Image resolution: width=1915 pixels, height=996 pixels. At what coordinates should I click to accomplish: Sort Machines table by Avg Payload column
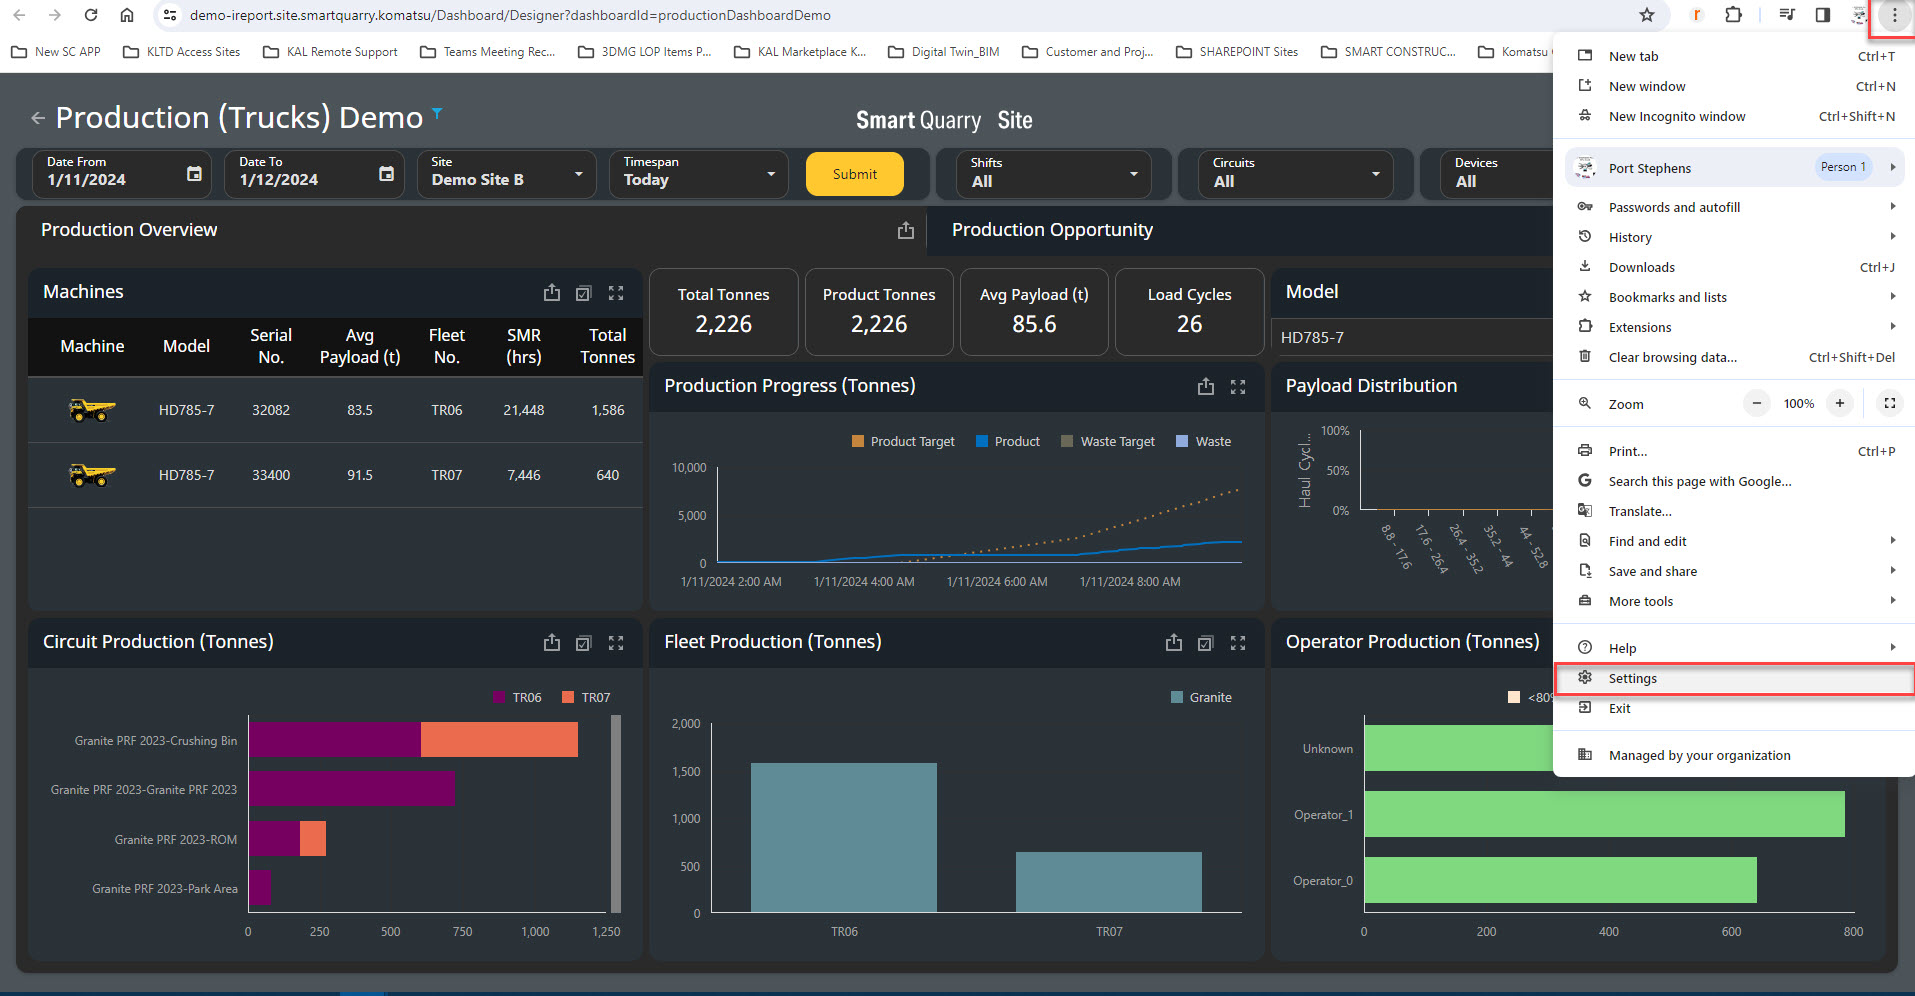pyautogui.click(x=360, y=346)
